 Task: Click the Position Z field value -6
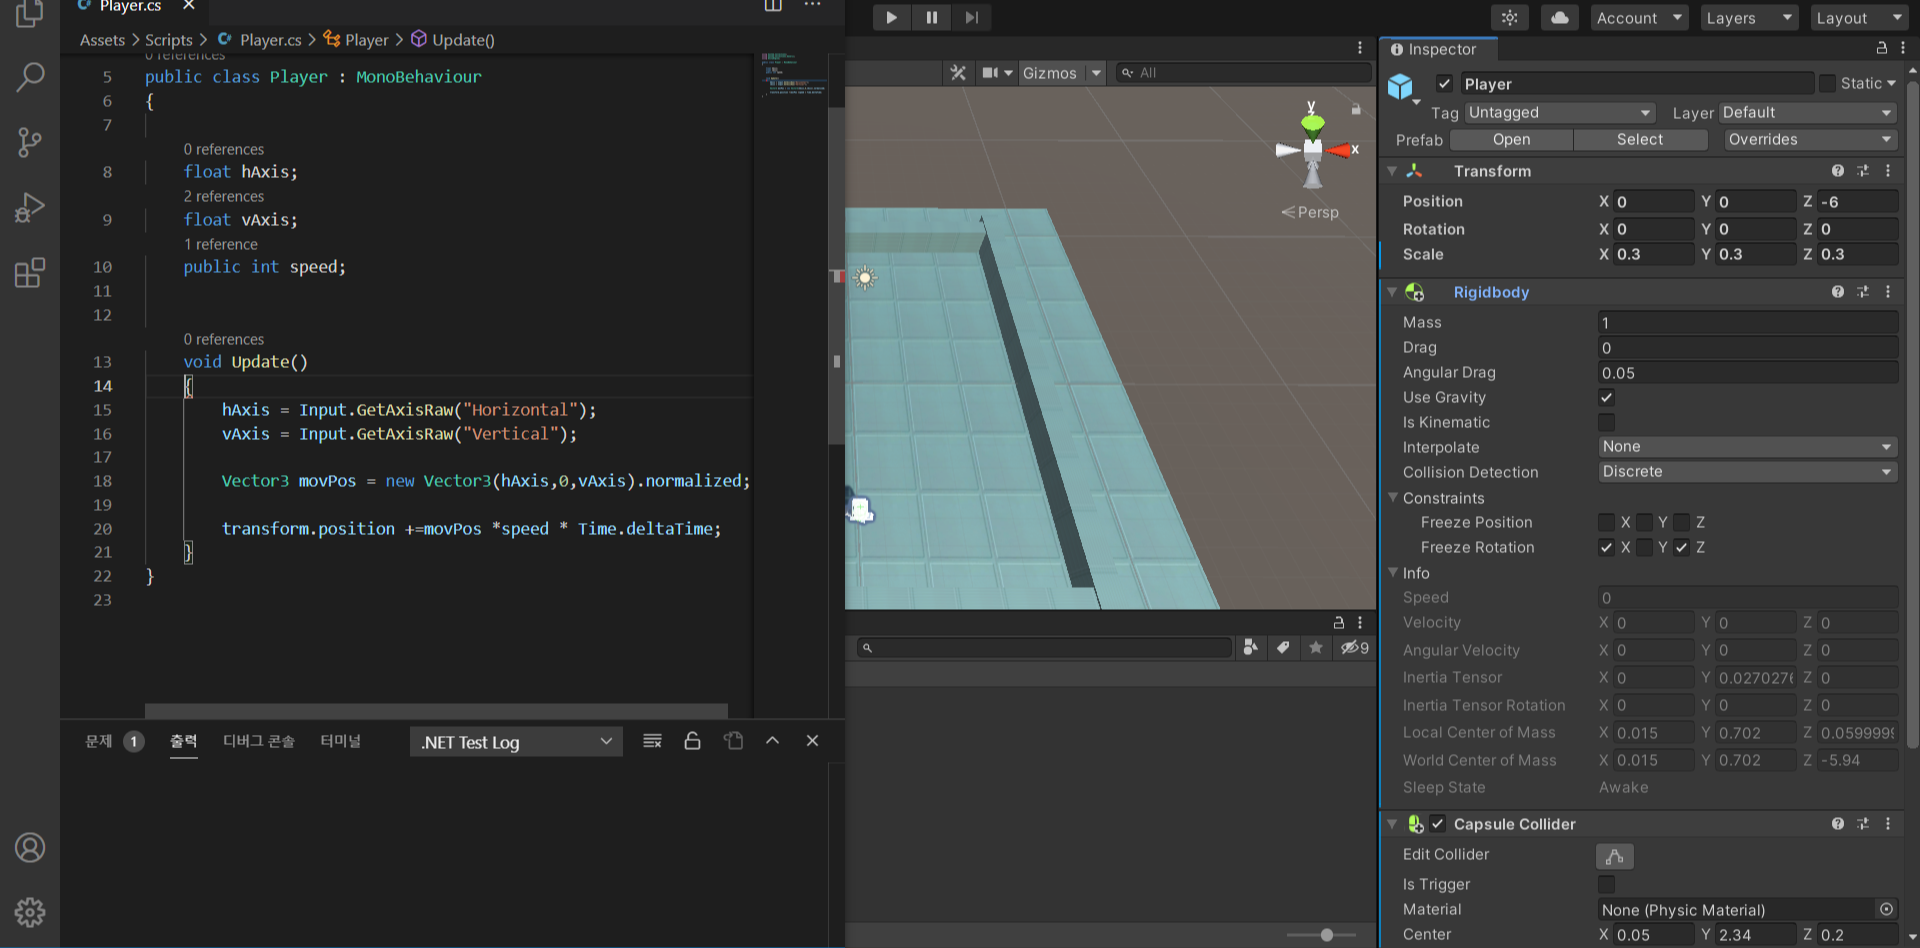[x=1857, y=202]
